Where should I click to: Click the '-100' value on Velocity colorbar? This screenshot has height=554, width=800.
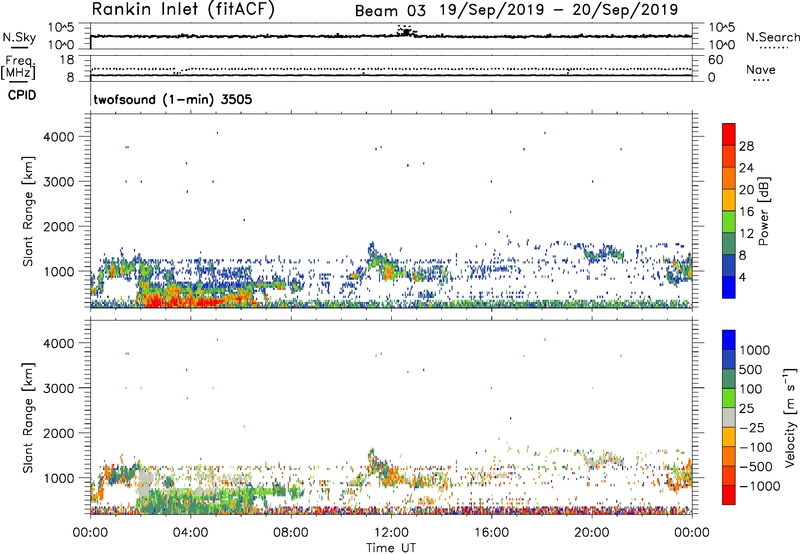click(x=756, y=447)
